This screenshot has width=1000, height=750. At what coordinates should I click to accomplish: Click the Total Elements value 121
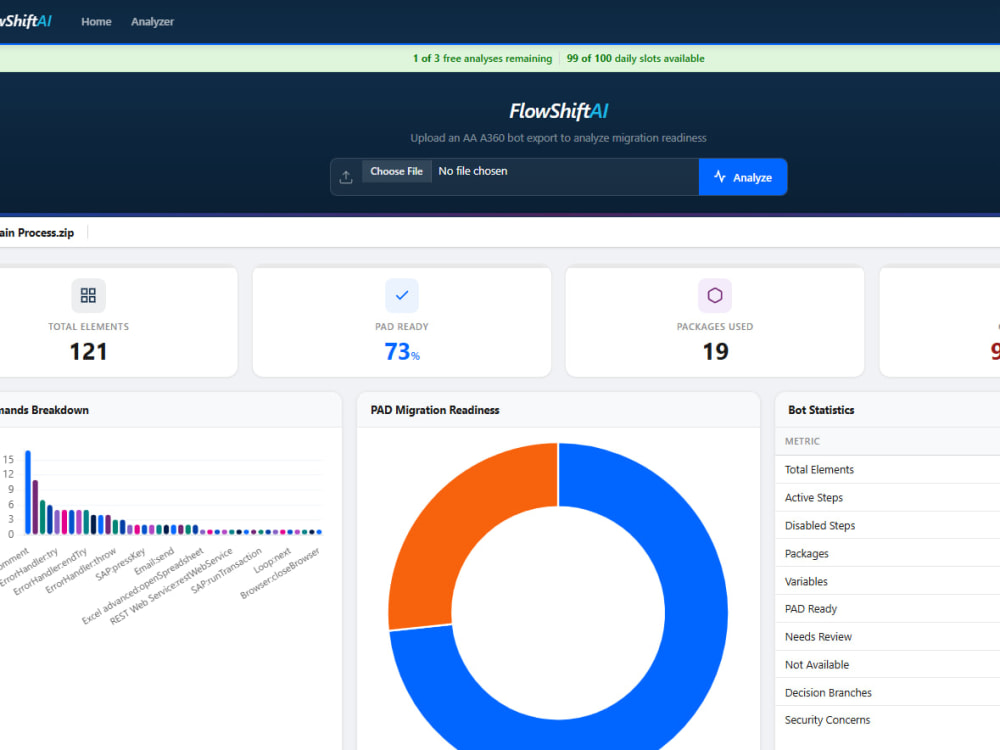tap(88, 351)
